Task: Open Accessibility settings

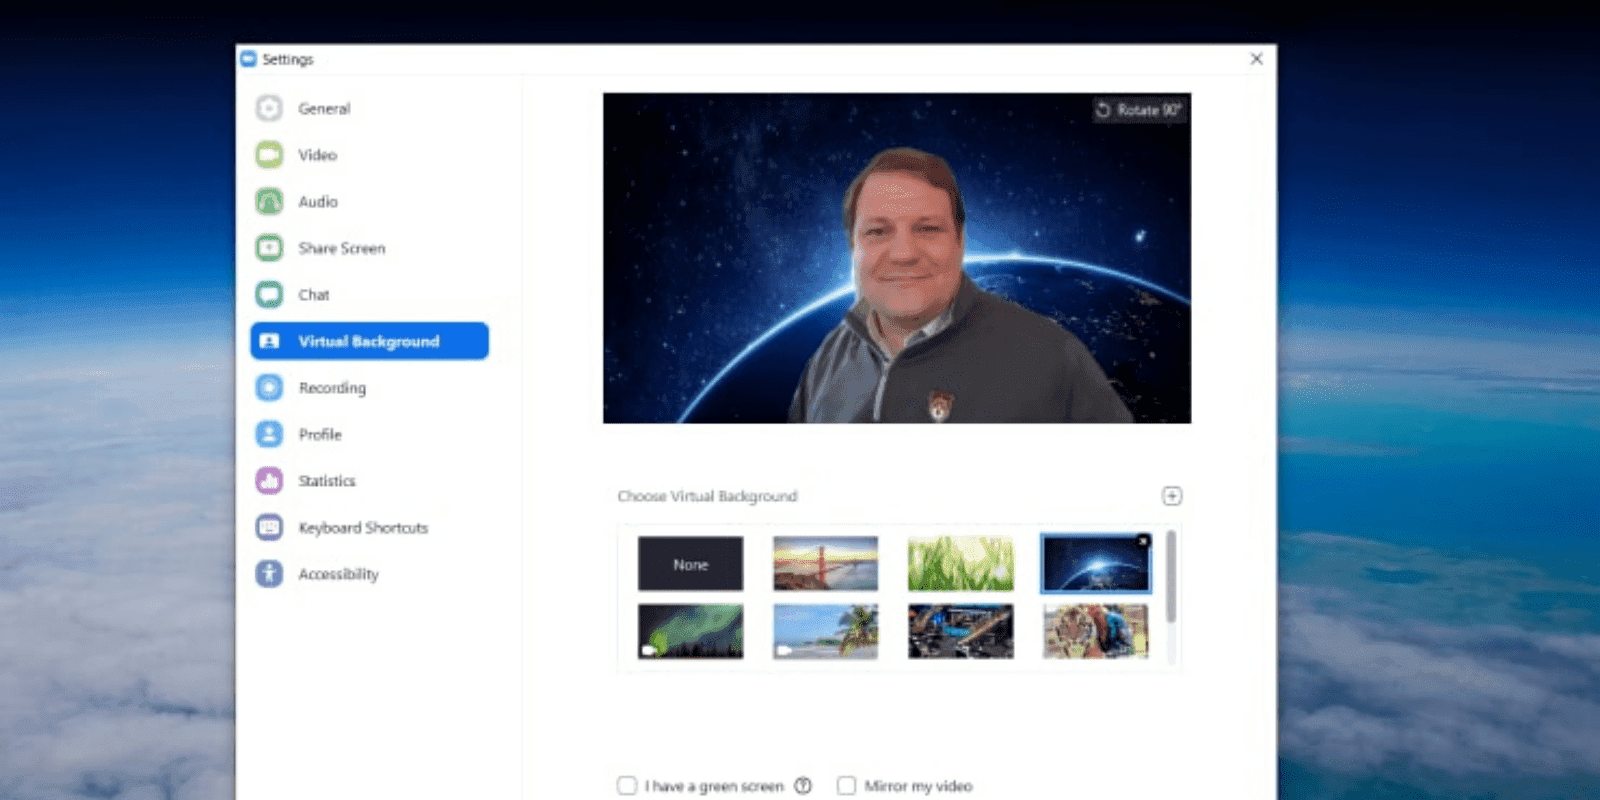Action: point(339,574)
